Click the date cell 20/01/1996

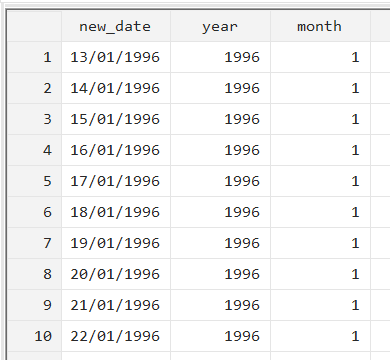coord(116,274)
